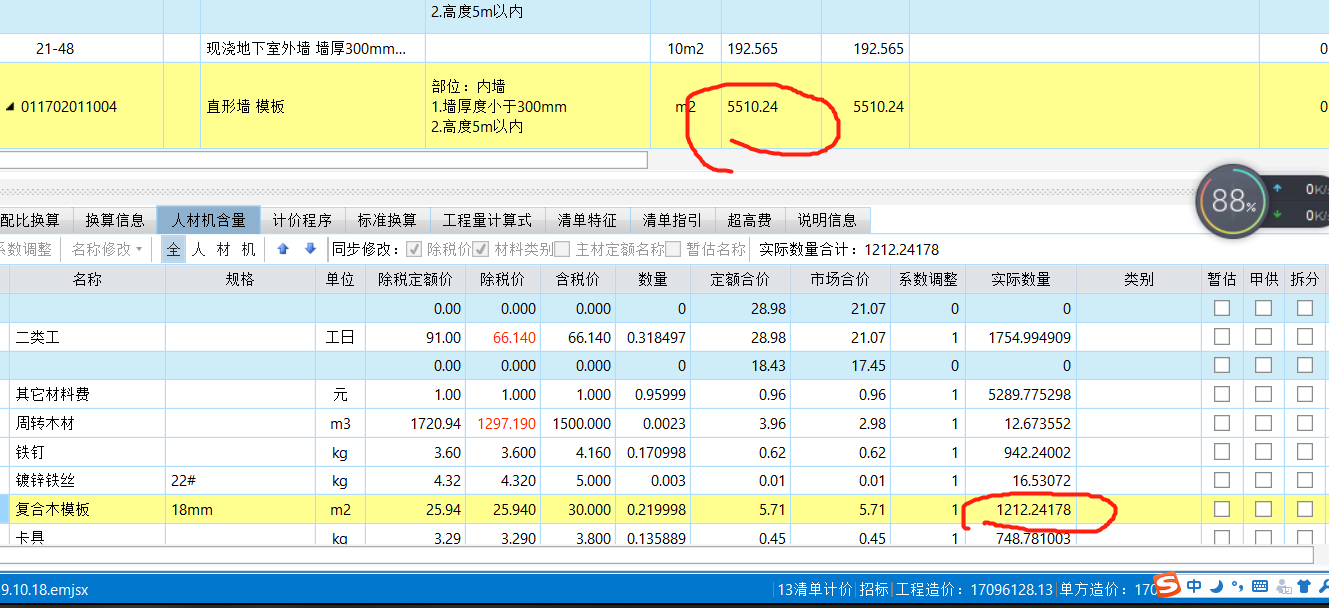Click the moon icon in Sogou toolbar

[1216, 586]
